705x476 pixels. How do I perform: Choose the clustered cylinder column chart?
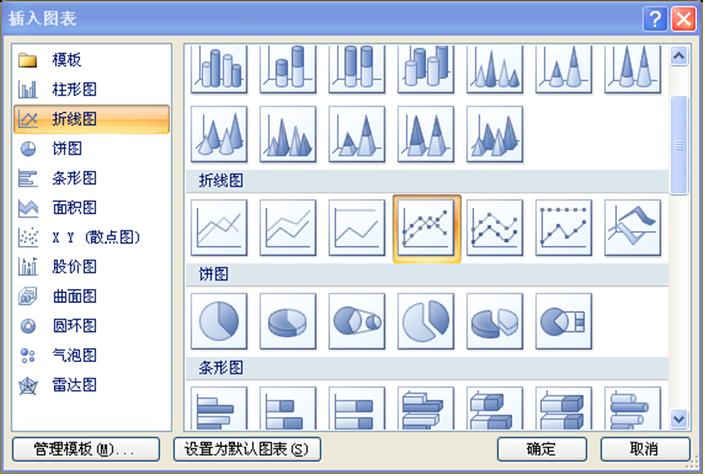[219, 69]
